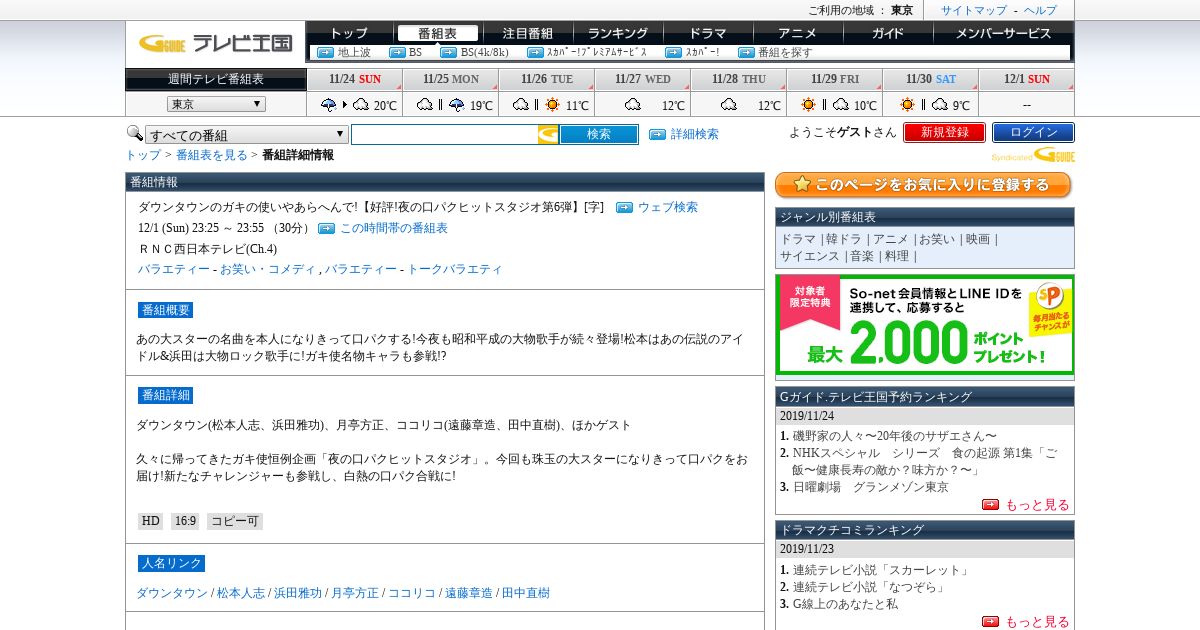Click the yellow G icon in search box

pos(548,134)
